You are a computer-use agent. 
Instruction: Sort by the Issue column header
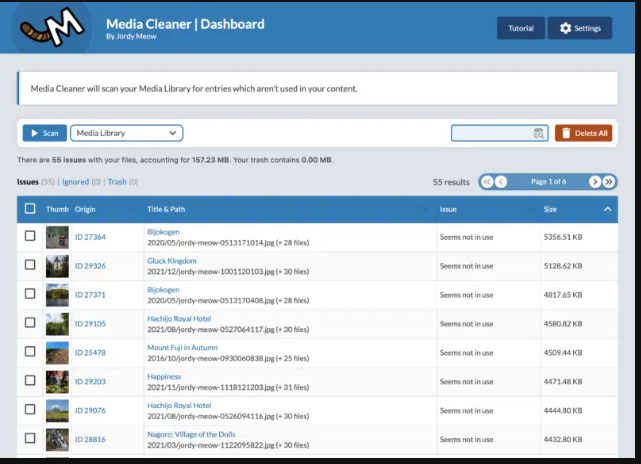(448, 209)
